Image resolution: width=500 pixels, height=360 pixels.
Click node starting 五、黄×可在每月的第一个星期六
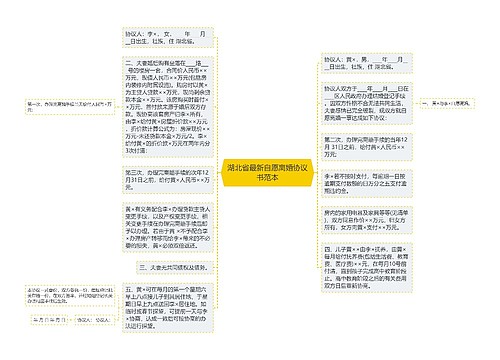[168, 308]
